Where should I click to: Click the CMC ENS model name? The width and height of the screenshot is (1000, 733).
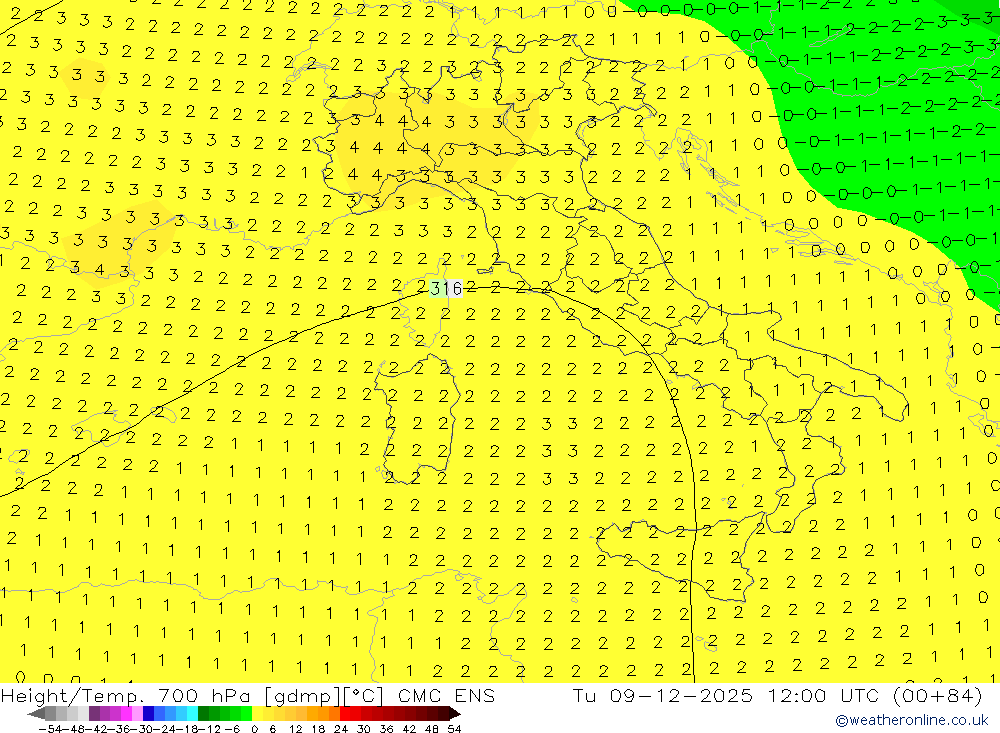pyautogui.click(x=446, y=695)
